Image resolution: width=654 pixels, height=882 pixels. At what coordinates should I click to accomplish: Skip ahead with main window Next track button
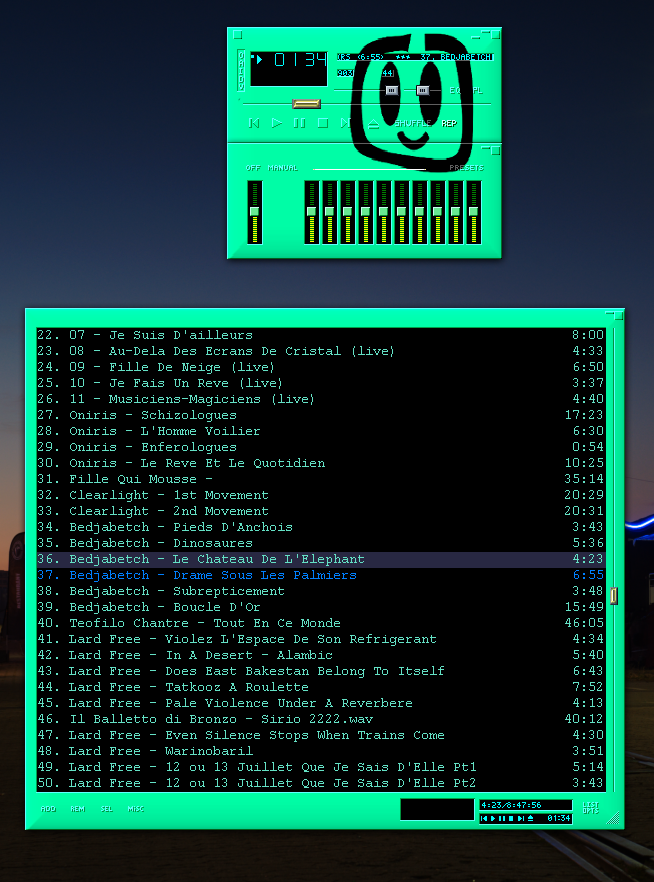345,123
